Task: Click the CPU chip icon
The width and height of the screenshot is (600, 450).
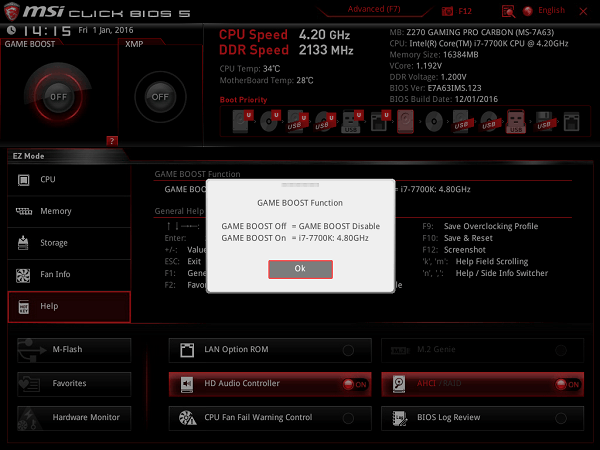Action: click(23, 180)
